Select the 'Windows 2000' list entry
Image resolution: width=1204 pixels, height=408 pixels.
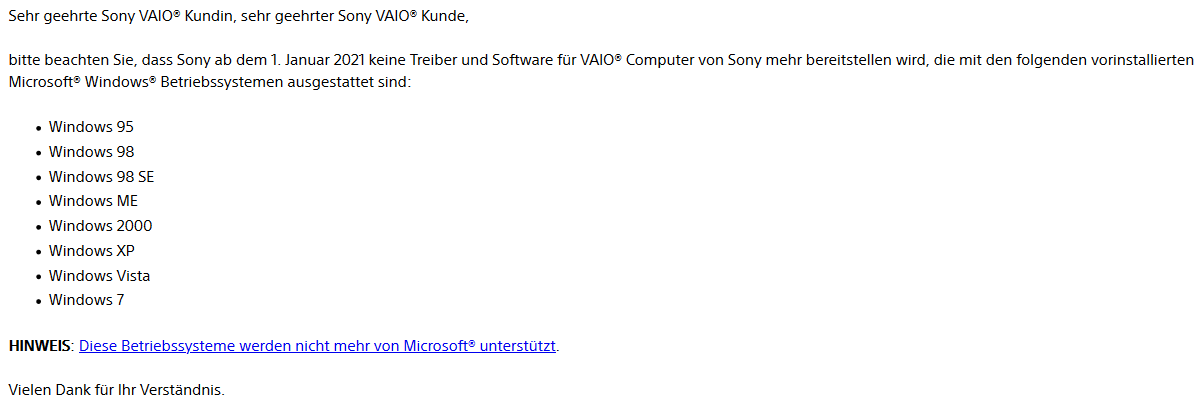[x=100, y=226]
